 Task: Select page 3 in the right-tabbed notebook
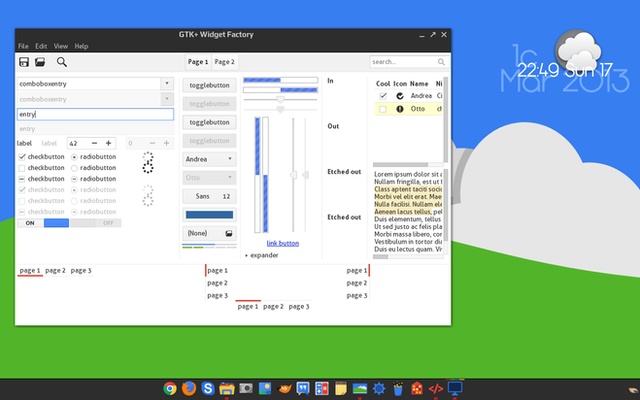pos(357,296)
